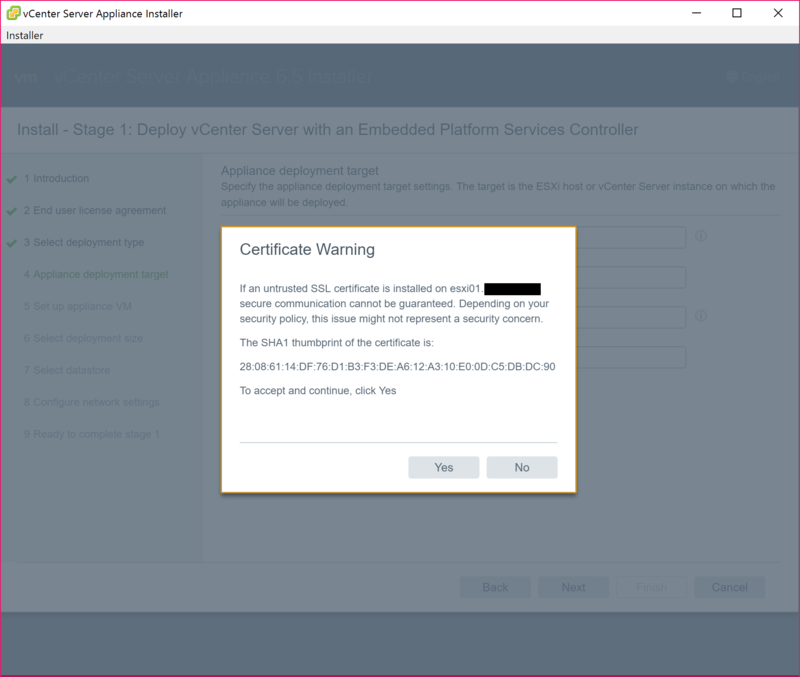Click the green checkmark beside End user license agreement

12,211
